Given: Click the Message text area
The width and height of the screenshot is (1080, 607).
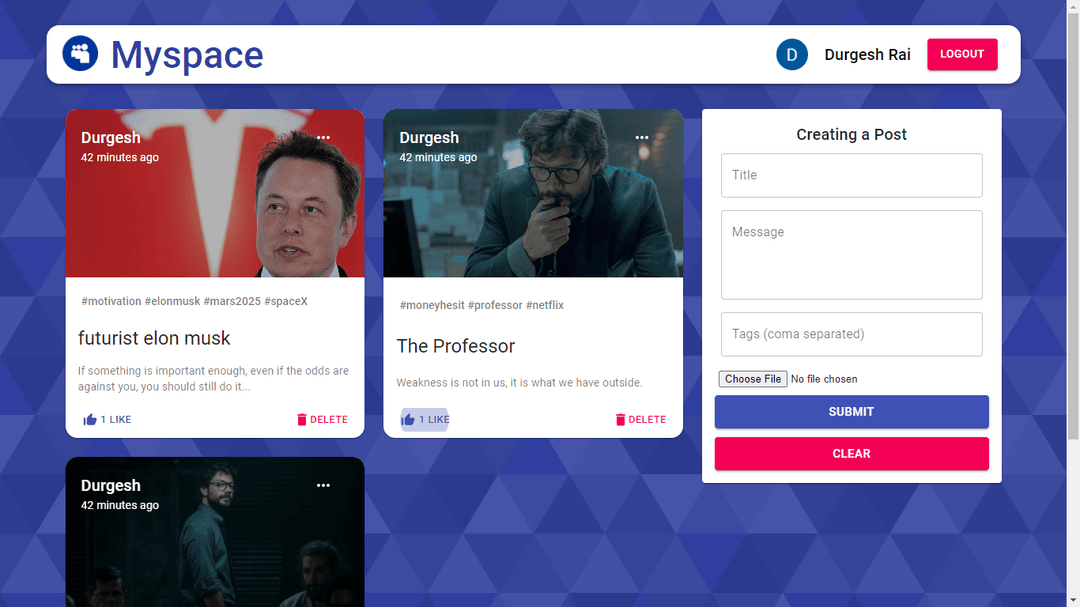Looking at the screenshot, I should (x=851, y=254).
